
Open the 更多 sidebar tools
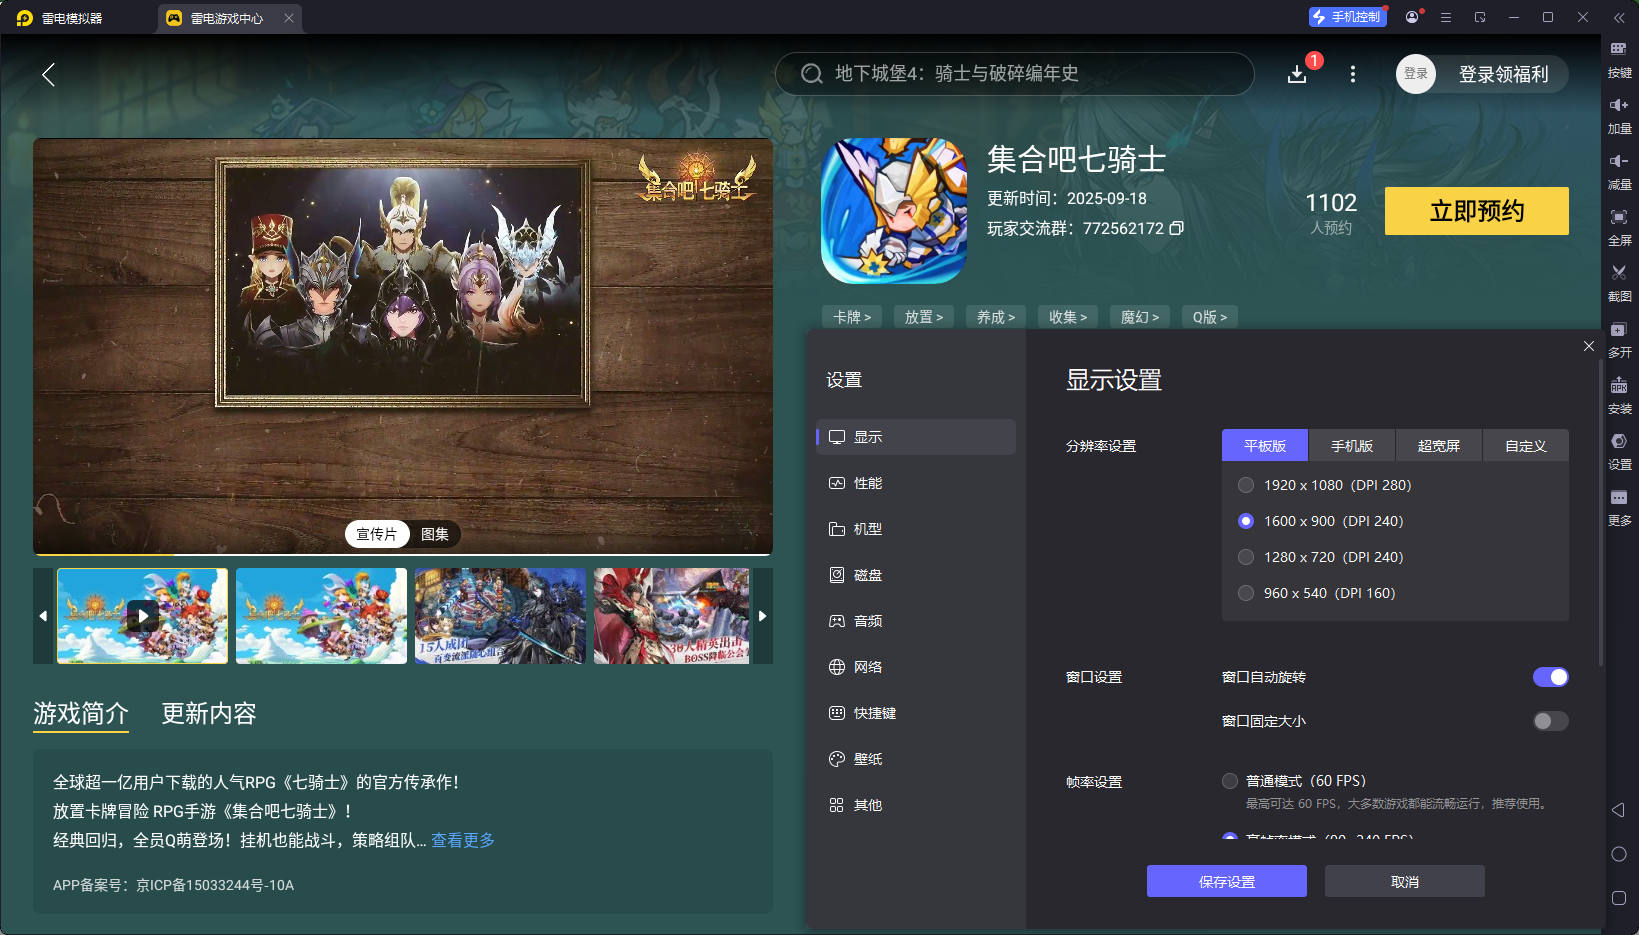[1619, 508]
